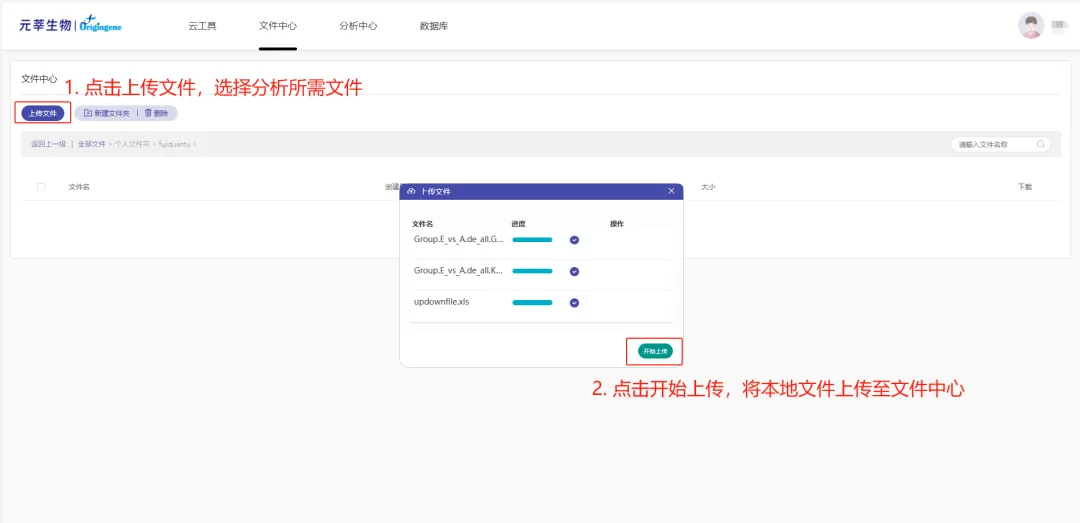1080x523 pixels.
Task: Click the 上传文件 button
Action: [x=43, y=113]
